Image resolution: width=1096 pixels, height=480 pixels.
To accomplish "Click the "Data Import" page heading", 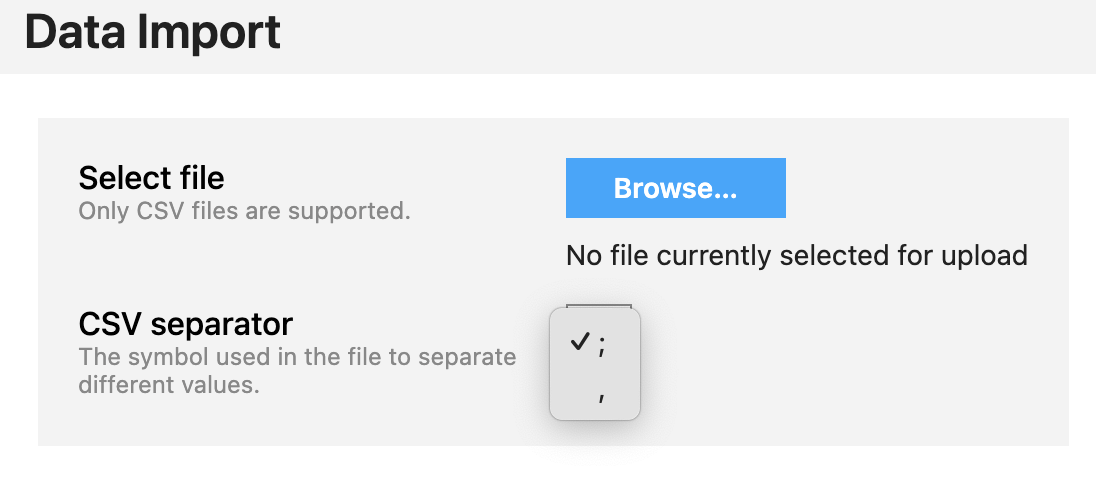I will 152,32.
